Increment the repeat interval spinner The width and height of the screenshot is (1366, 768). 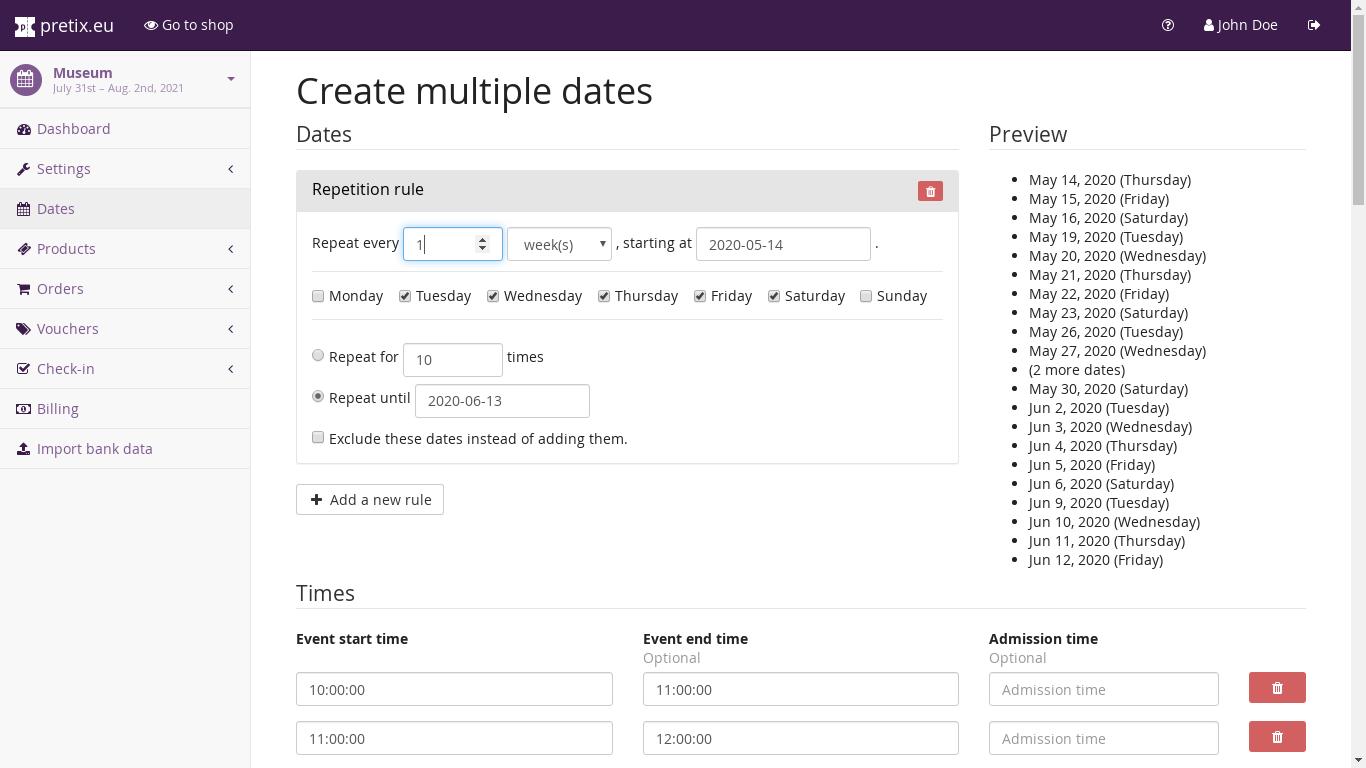point(483,240)
